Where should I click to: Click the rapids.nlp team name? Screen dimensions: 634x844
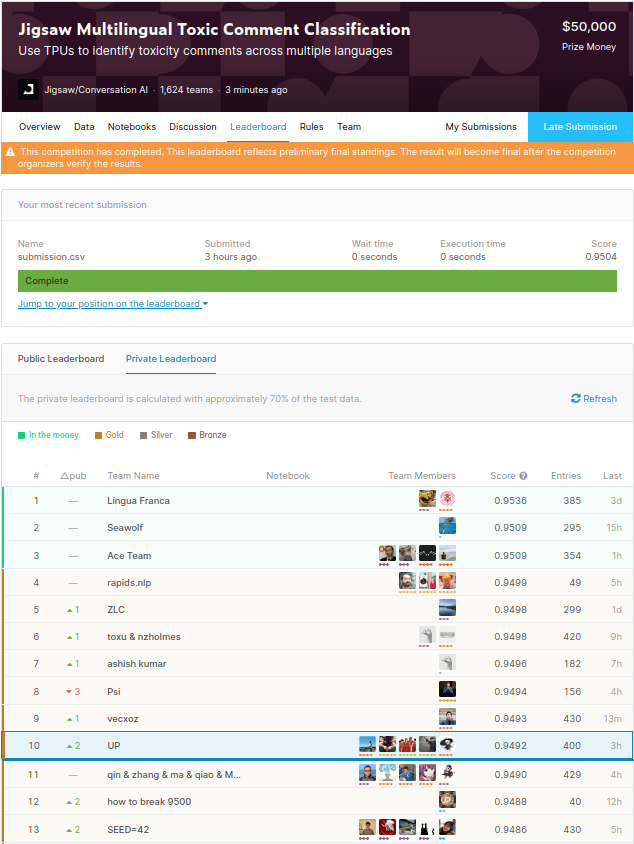[129, 582]
